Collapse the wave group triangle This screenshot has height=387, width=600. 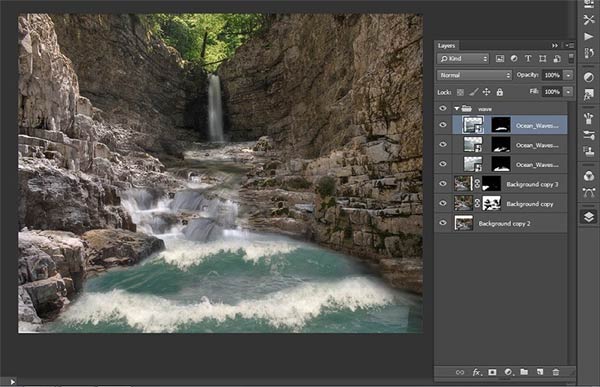point(457,109)
